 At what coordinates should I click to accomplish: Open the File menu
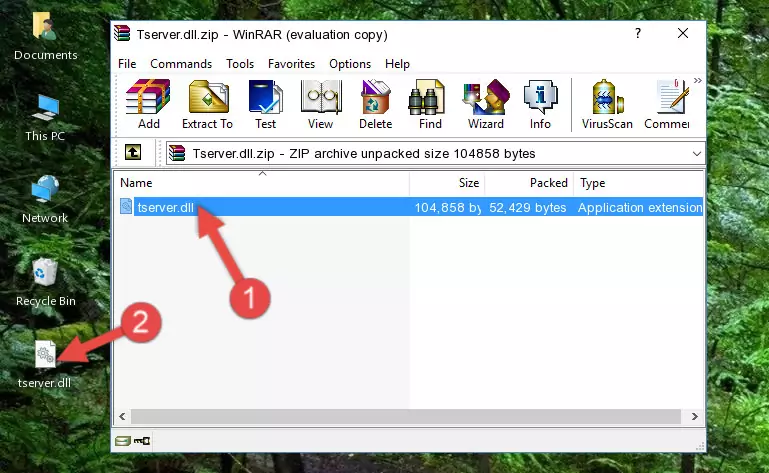click(127, 64)
